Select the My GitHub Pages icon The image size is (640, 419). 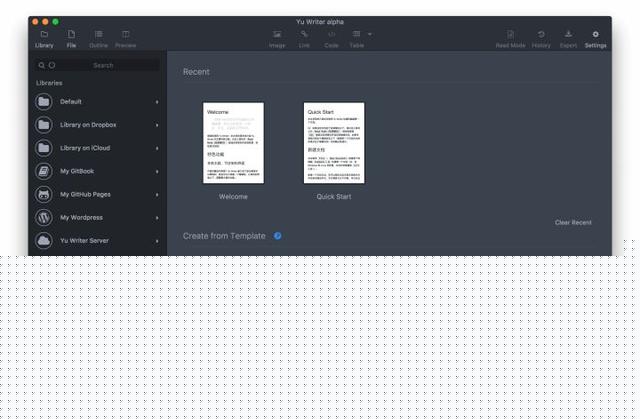tap(44, 195)
